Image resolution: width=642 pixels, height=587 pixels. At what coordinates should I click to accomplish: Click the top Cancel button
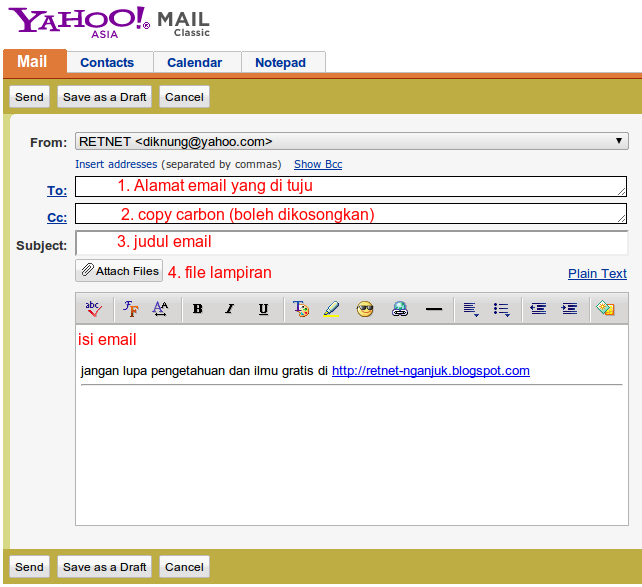click(184, 97)
